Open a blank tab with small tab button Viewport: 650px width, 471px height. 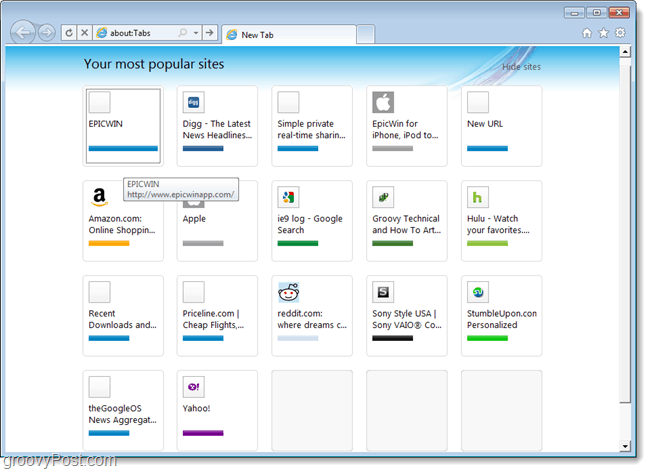366,34
